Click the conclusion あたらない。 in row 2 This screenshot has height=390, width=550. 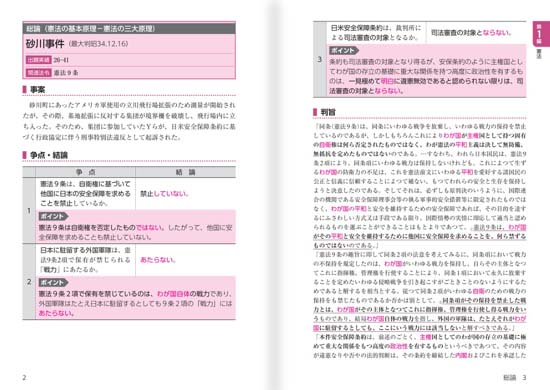(x=158, y=260)
